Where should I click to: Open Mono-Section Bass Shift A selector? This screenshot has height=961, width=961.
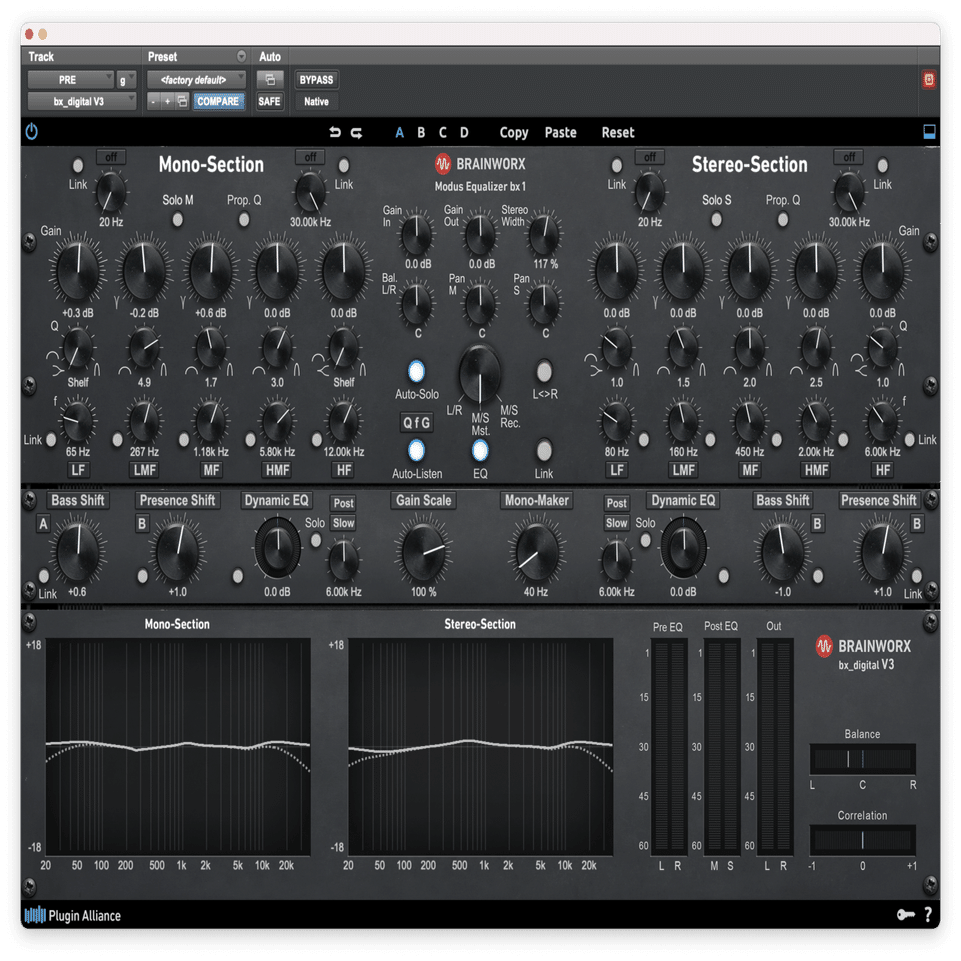pyautogui.click(x=43, y=524)
